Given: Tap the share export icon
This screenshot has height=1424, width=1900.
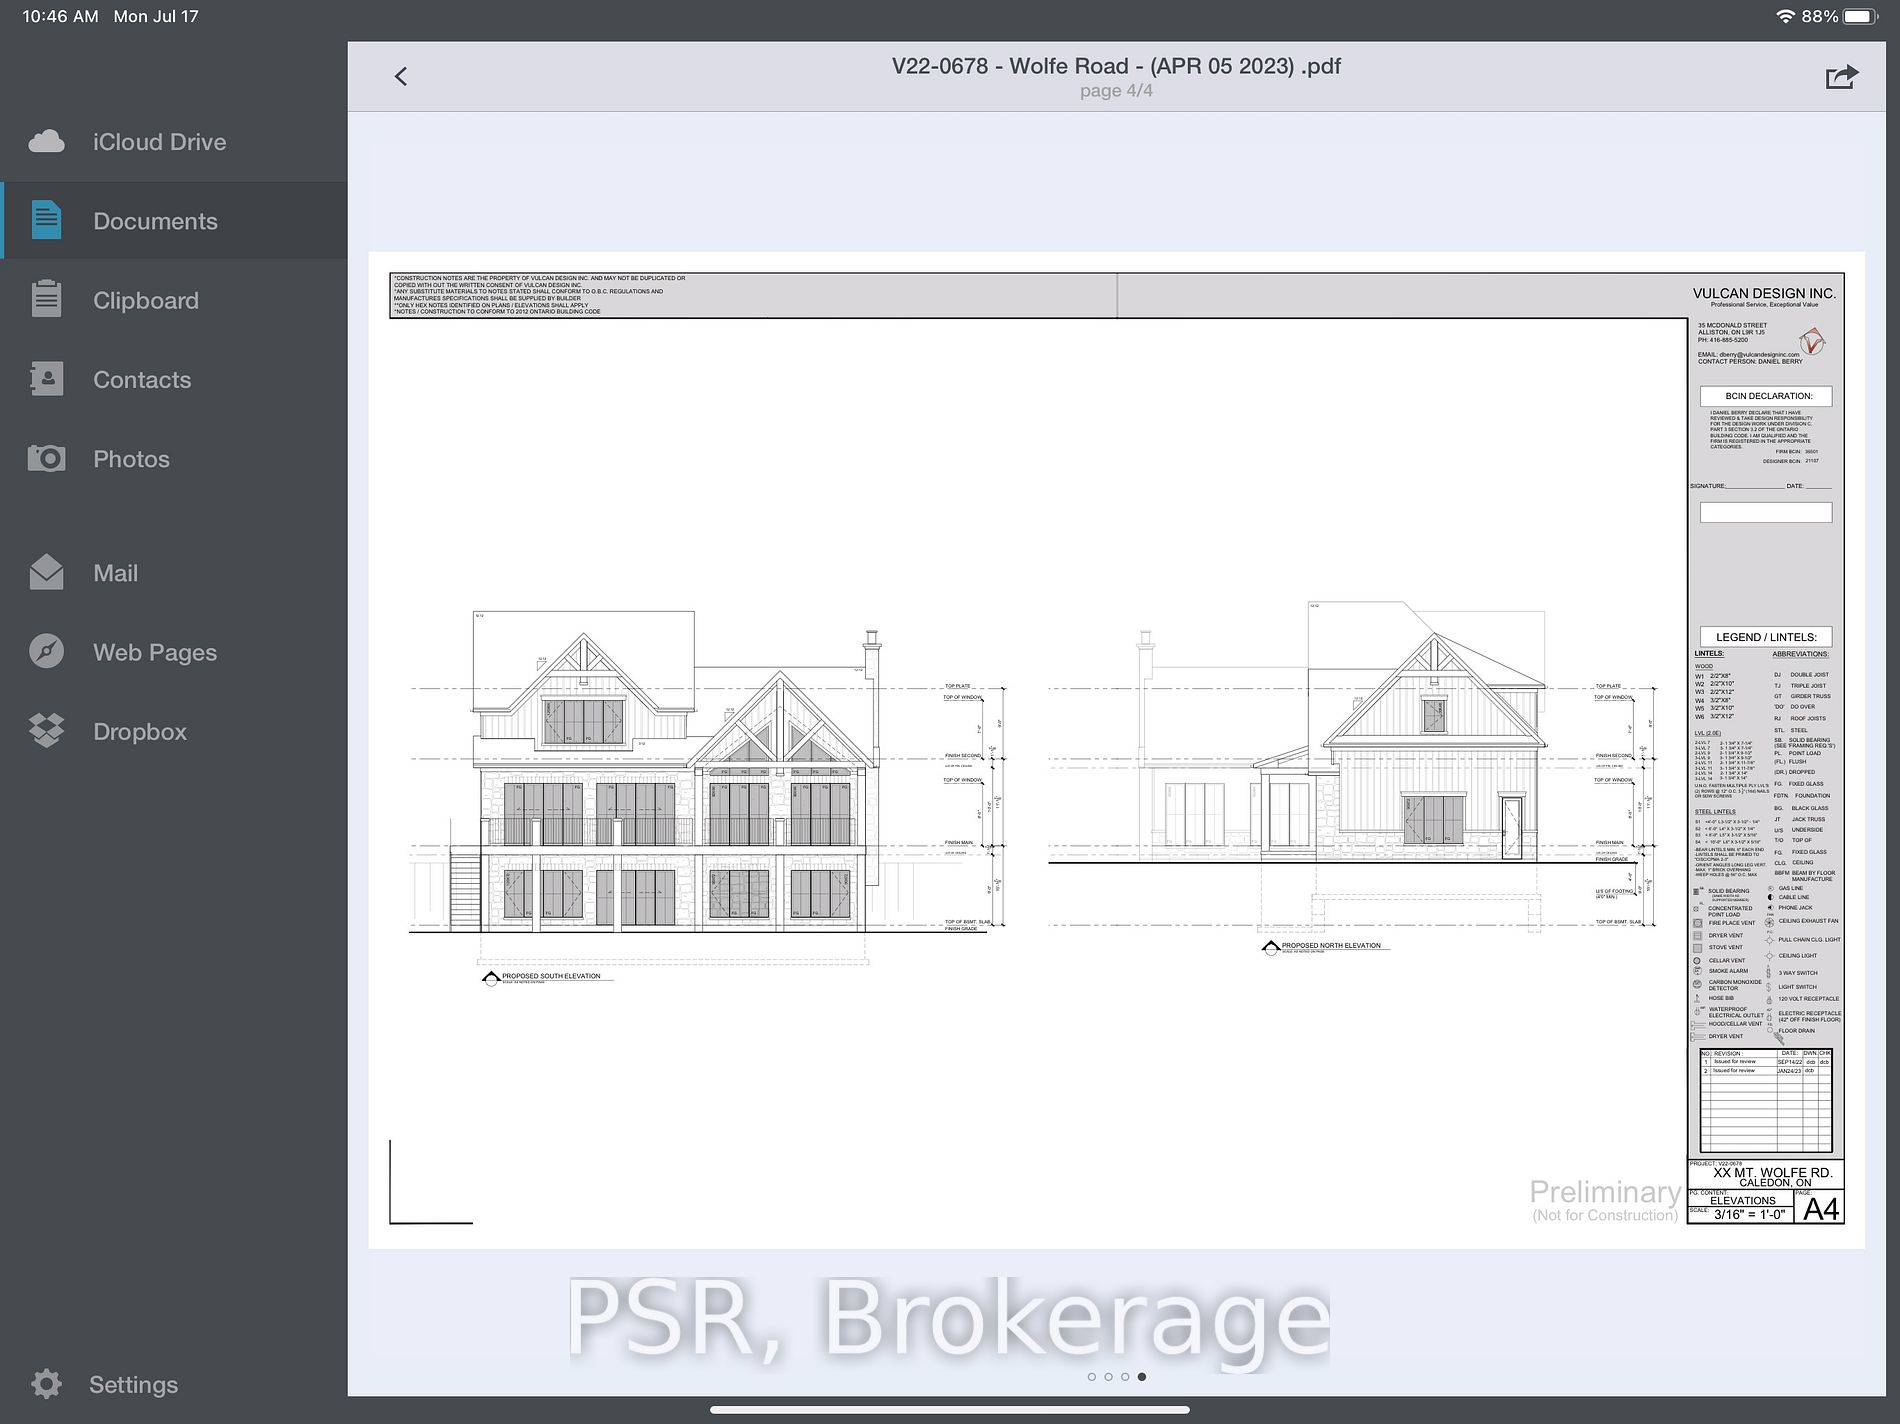Looking at the screenshot, I should pyautogui.click(x=1841, y=77).
